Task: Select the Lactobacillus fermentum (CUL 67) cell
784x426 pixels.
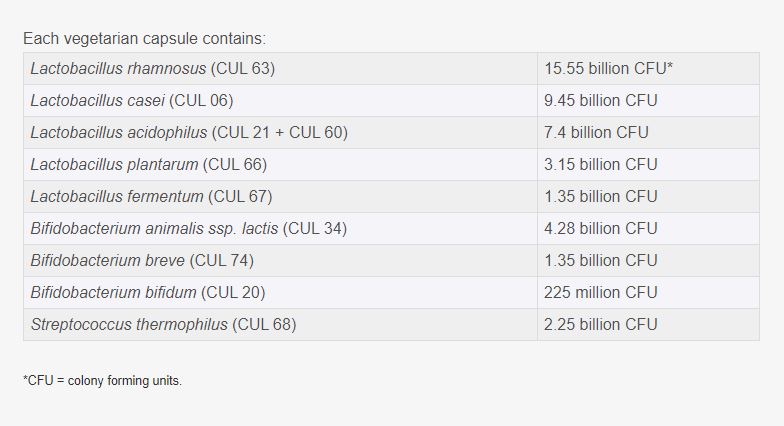Action: tap(151, 197)
